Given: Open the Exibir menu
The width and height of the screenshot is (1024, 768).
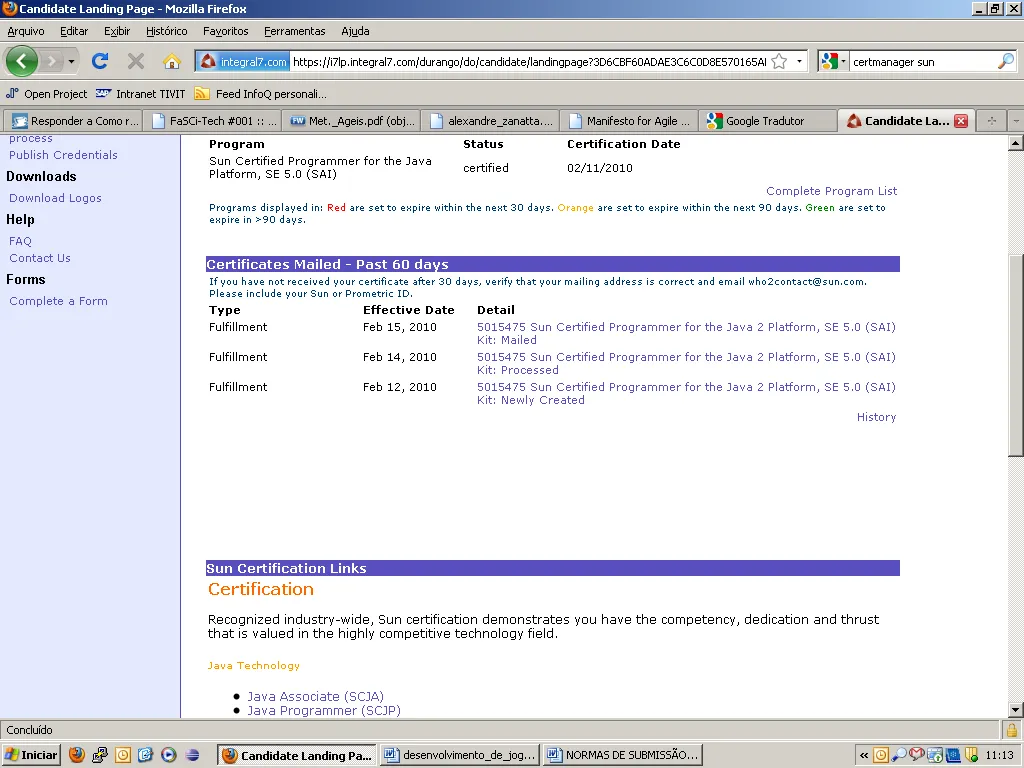Looking at the screenshot, I should pos(117,31).
